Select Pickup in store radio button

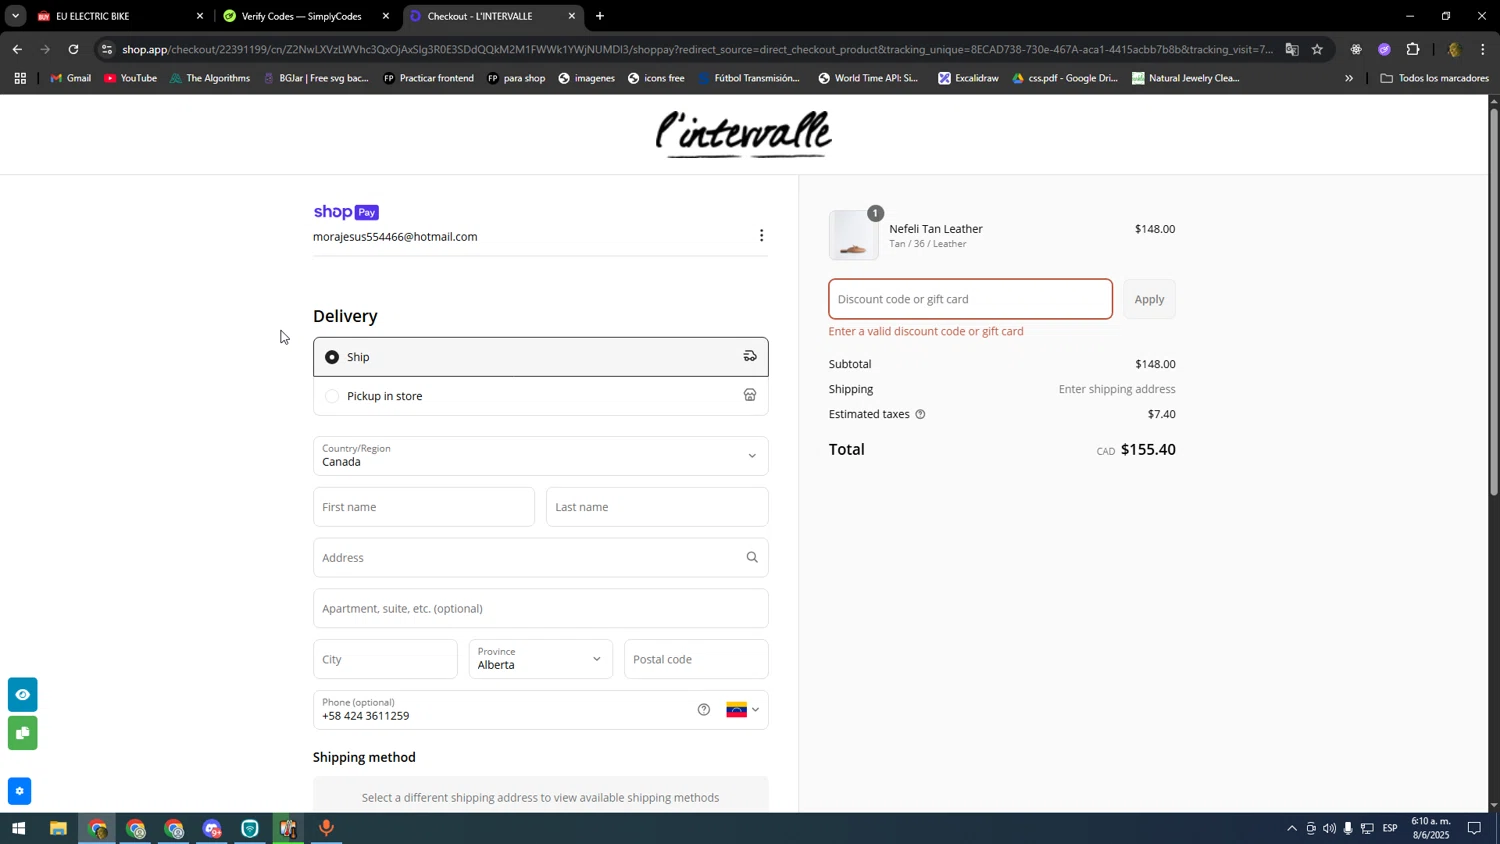click(x=332, y=396)
